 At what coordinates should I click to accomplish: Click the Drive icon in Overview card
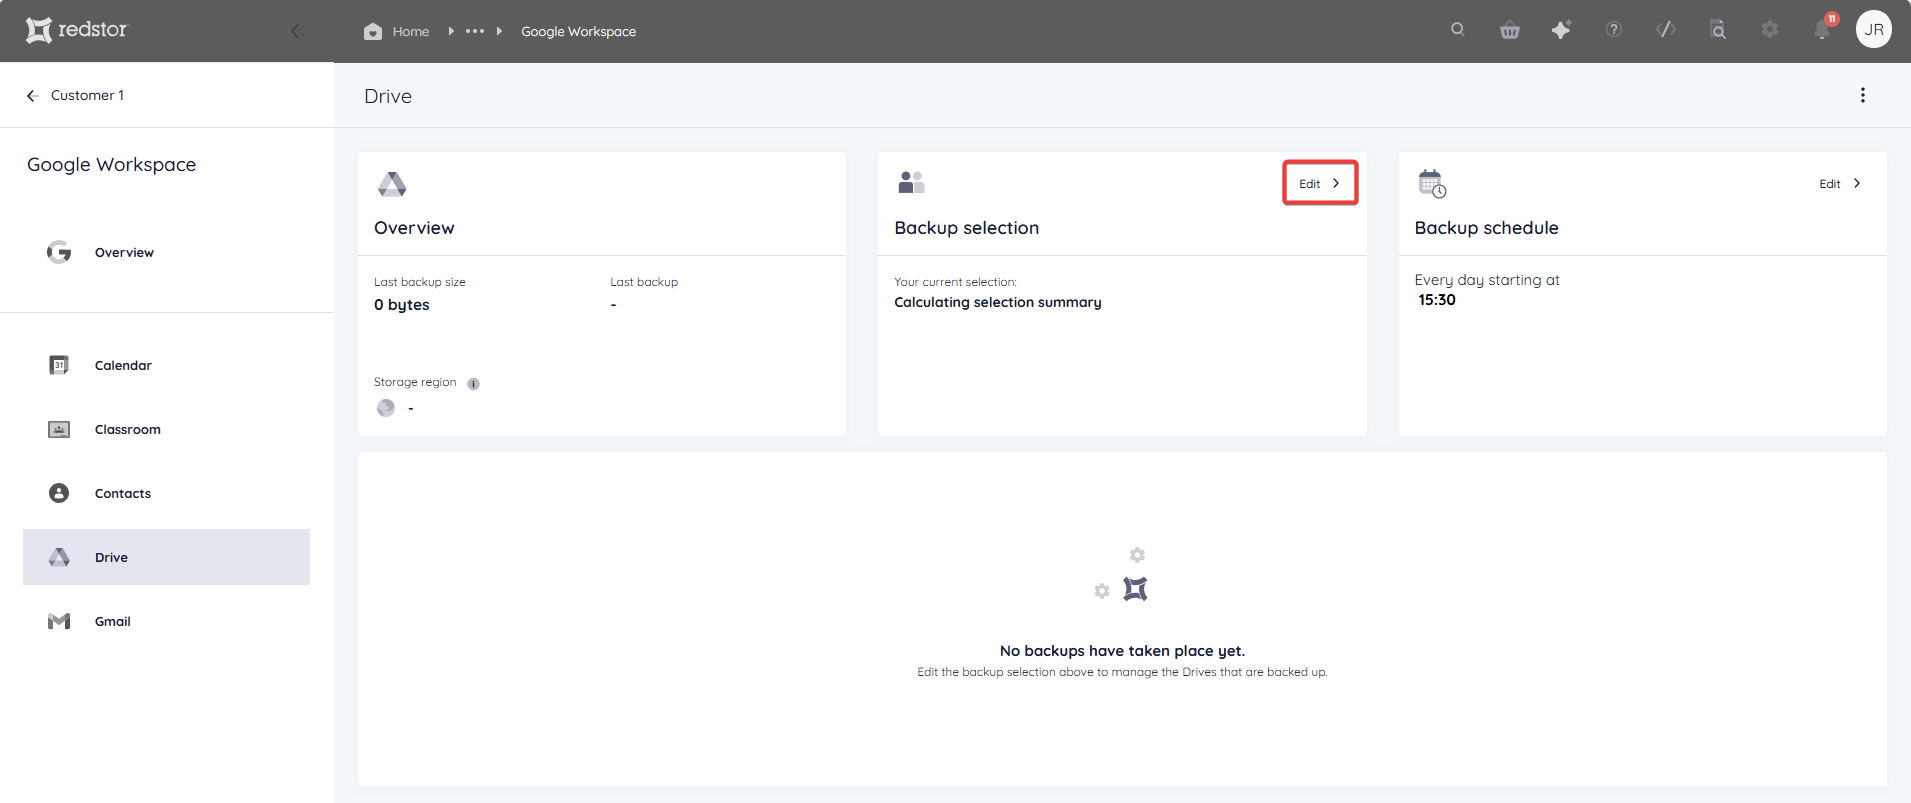point(392,184)
